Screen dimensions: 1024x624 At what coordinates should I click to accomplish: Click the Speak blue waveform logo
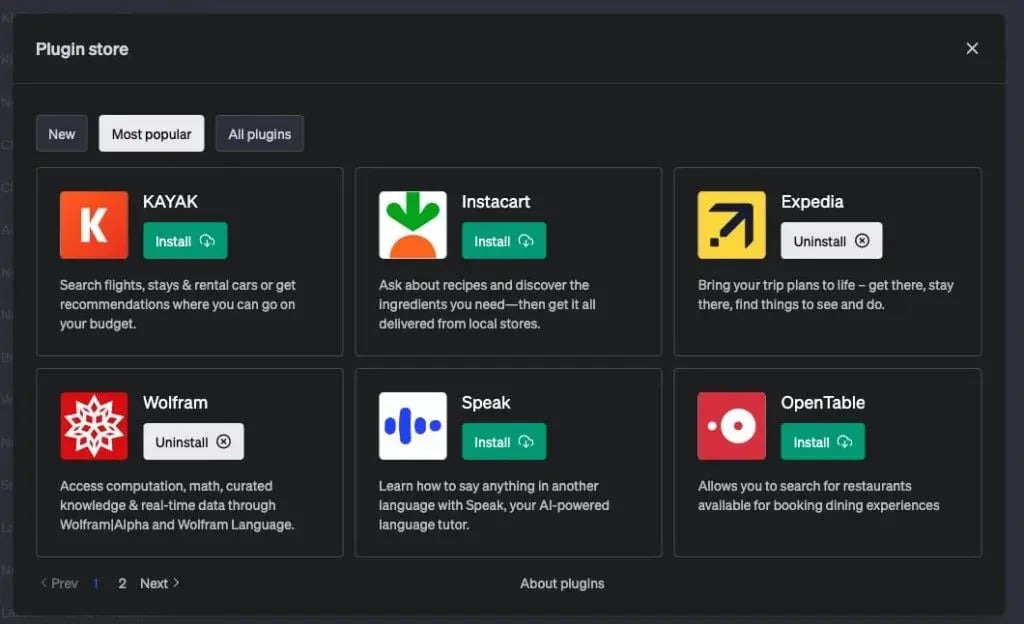(x=412, y=426)
